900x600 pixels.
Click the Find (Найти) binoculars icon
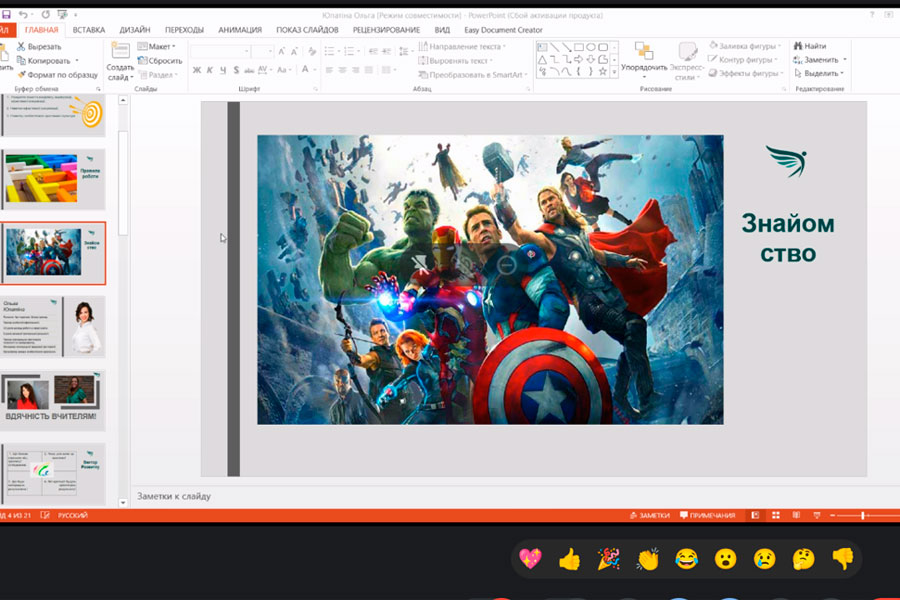[797, 46]
